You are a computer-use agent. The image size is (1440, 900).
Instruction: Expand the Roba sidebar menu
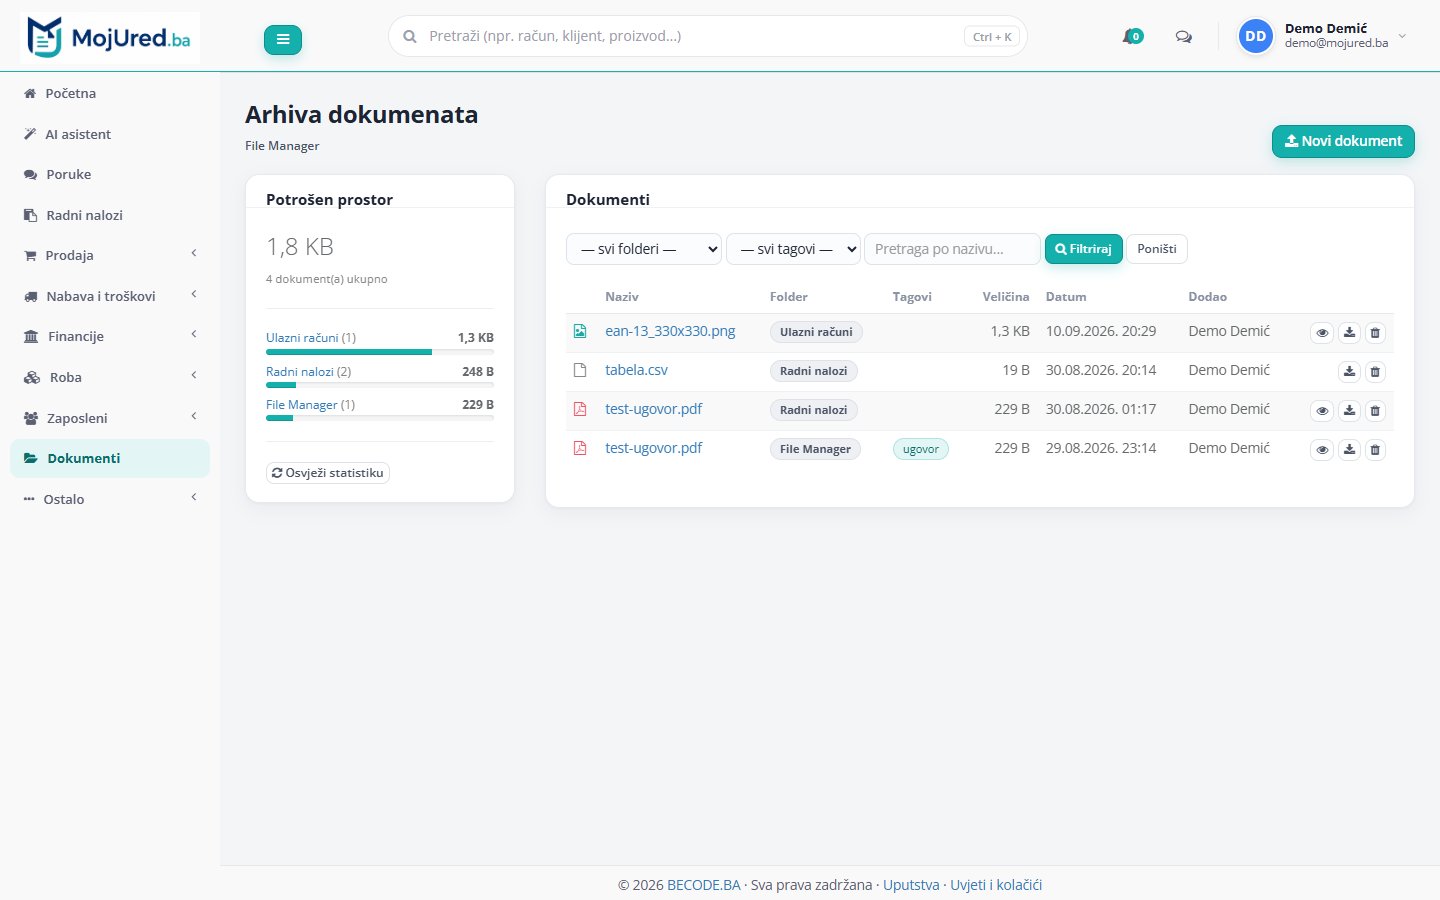pyautogui.click(x=110, y=377)
